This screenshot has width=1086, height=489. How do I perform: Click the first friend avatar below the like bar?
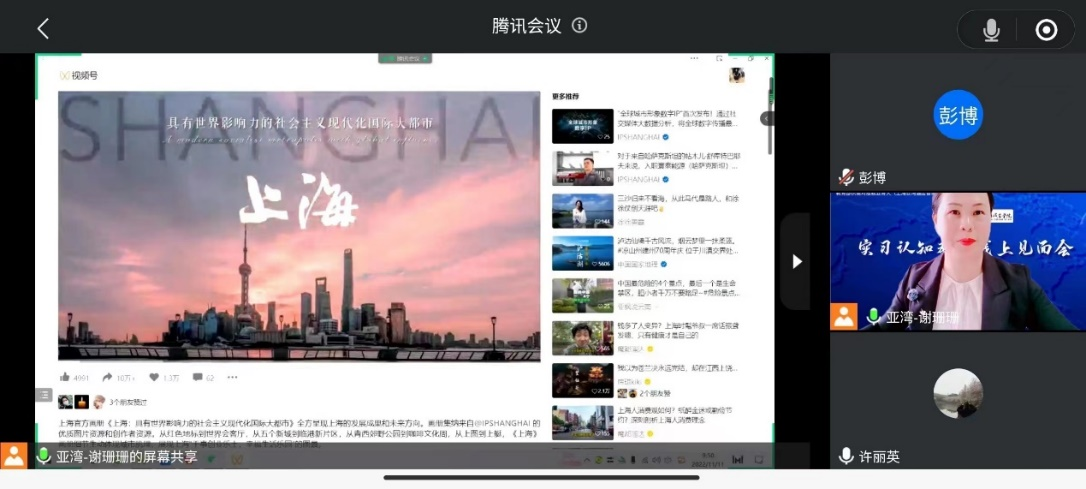(x=65, y=402)
